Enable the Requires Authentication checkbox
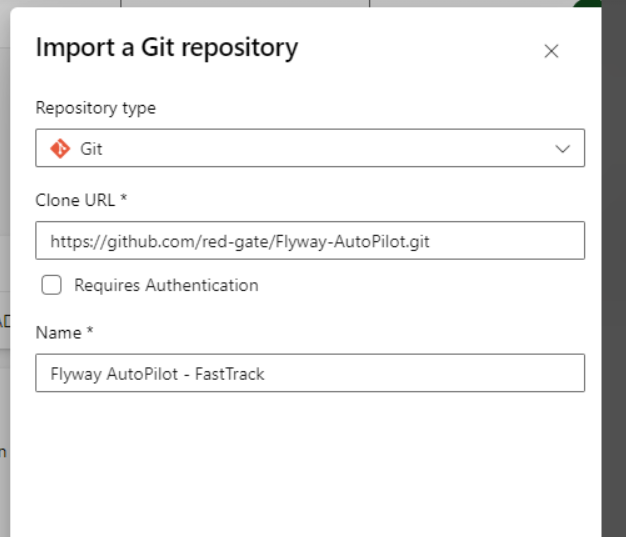 point(51,285)
